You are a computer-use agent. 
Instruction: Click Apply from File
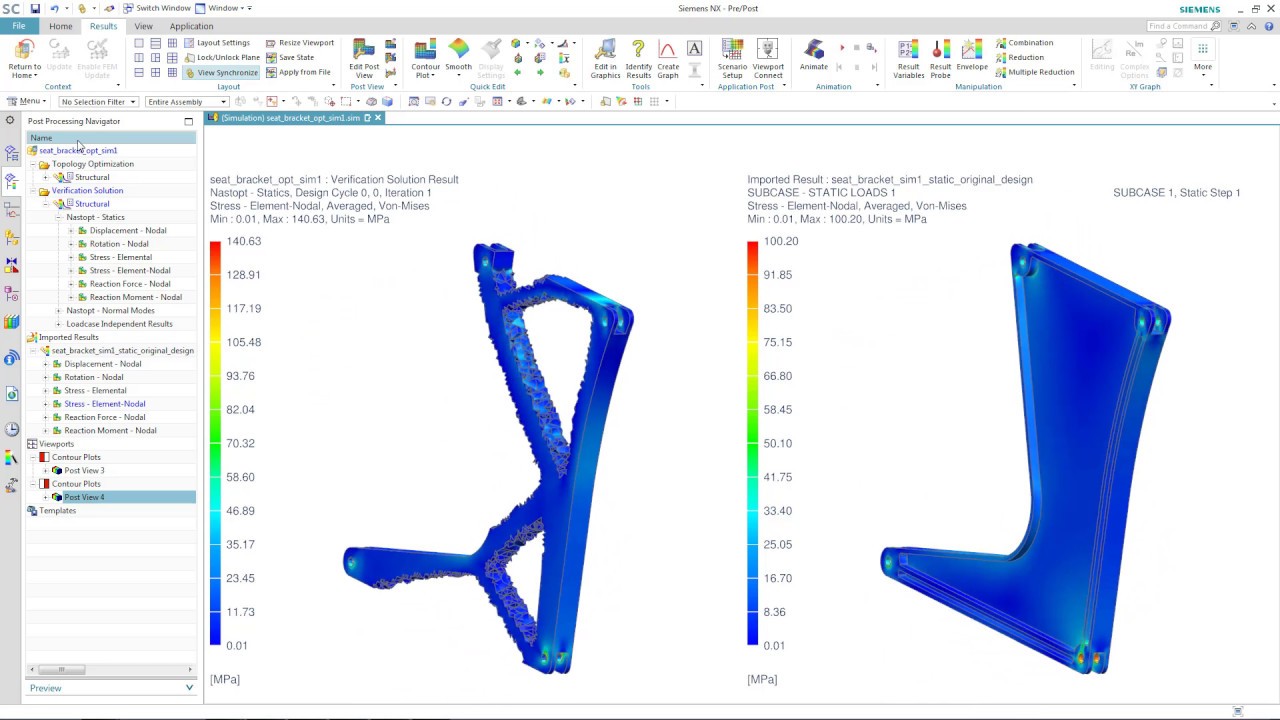(298, 72)
